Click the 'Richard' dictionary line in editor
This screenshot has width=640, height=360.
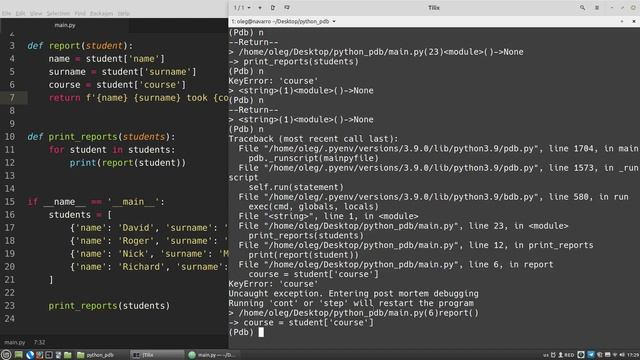tap(149, 267)
